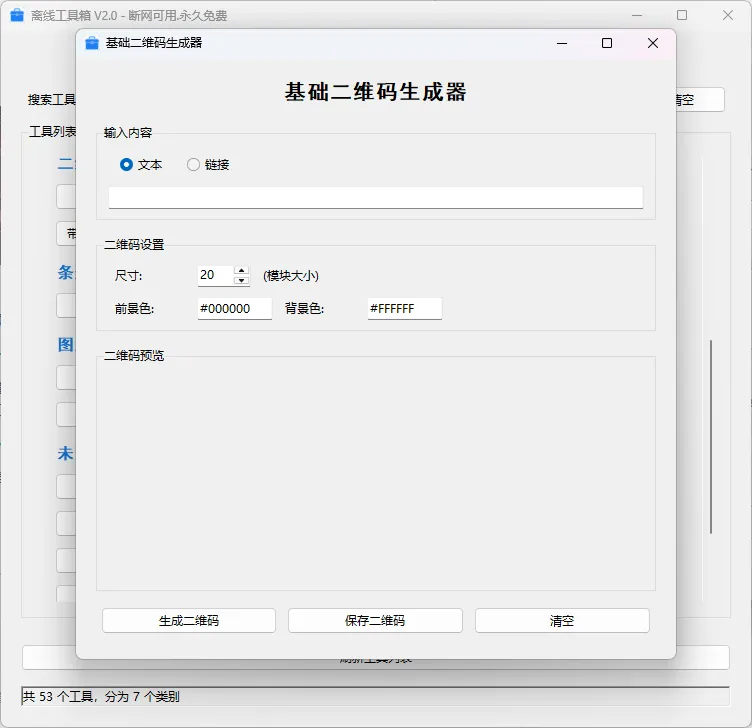Close the 基础二维码生成器 dialog

(653, 43)
